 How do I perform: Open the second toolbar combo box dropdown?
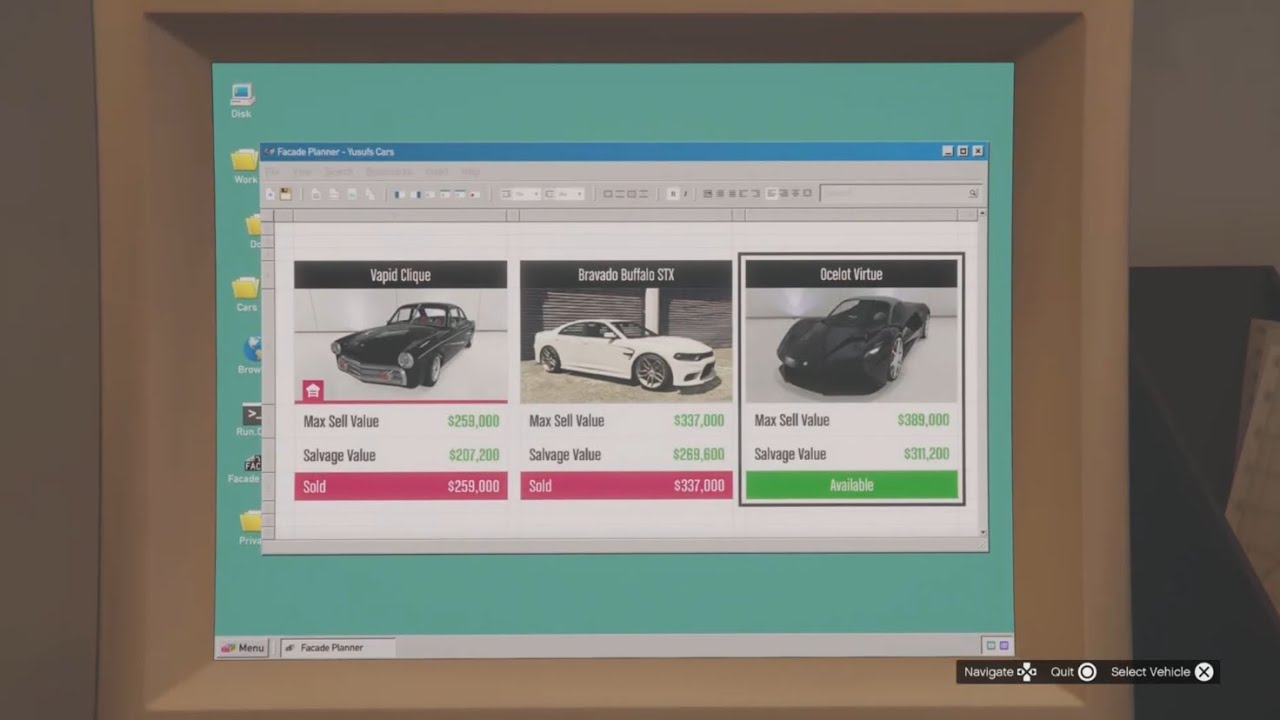(x=565, y=194)
